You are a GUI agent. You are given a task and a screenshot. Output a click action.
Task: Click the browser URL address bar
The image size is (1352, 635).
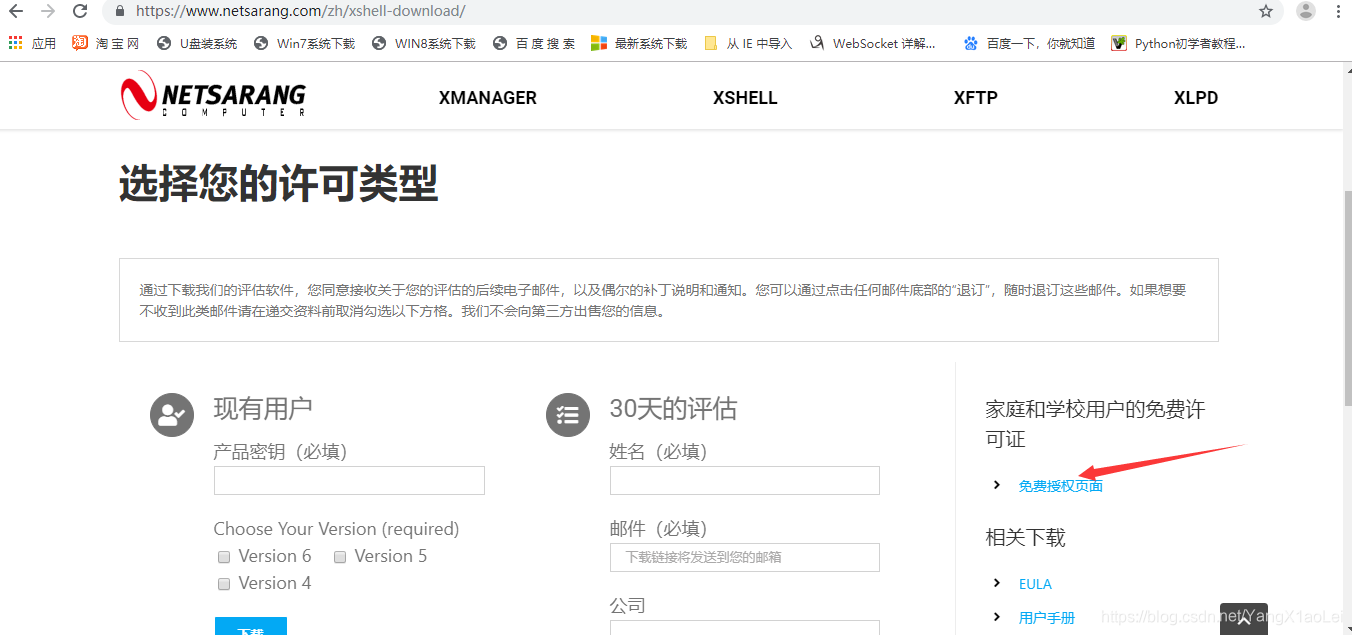(x=690, y=12)
